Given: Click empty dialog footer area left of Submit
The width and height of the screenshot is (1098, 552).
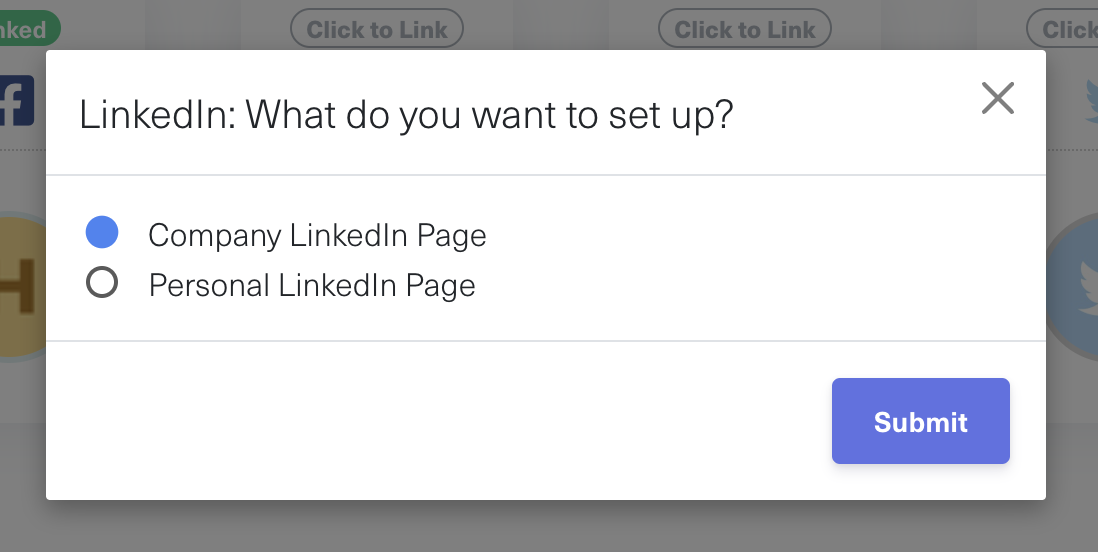Looking at the screenshot, I should pyautogui.click(x=430, y=421).
